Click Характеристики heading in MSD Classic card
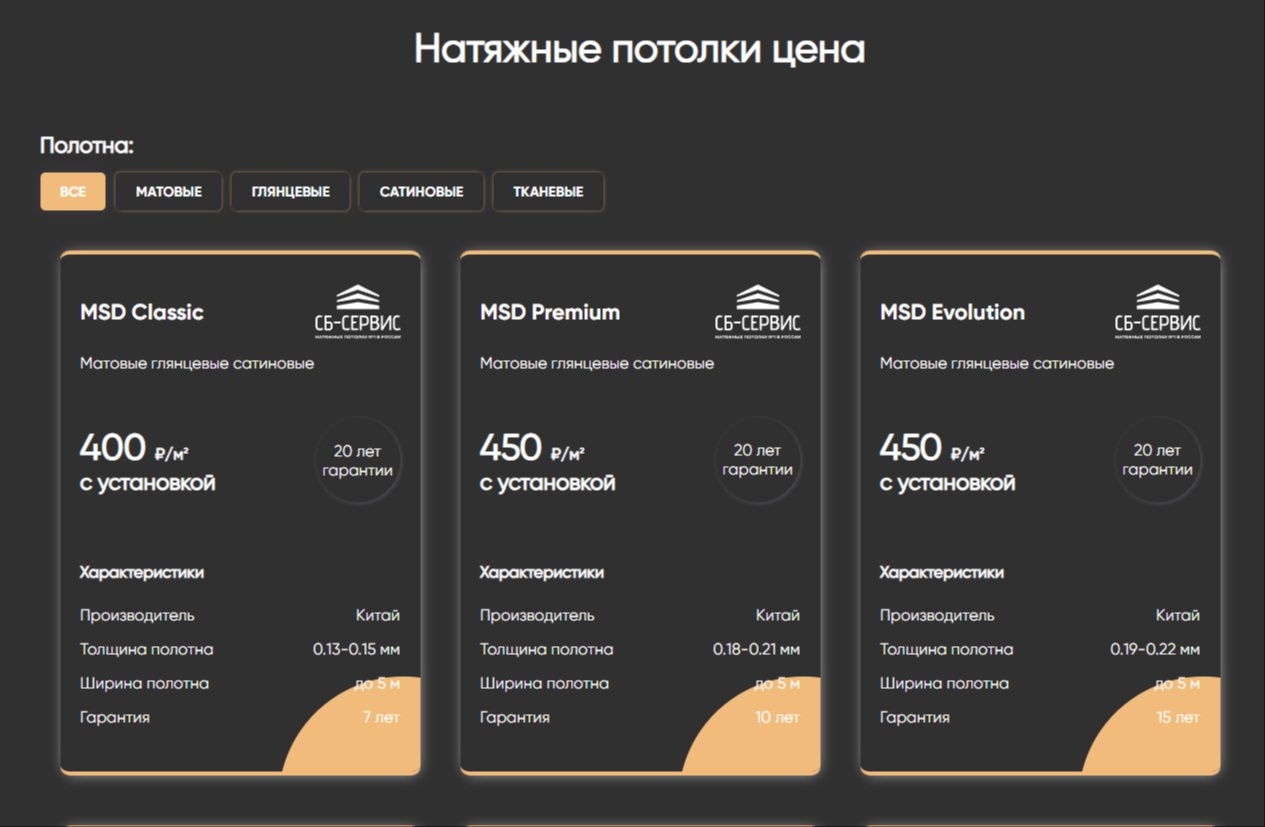The height and width of the screenshot is (827, 1265). pos(142,572)
